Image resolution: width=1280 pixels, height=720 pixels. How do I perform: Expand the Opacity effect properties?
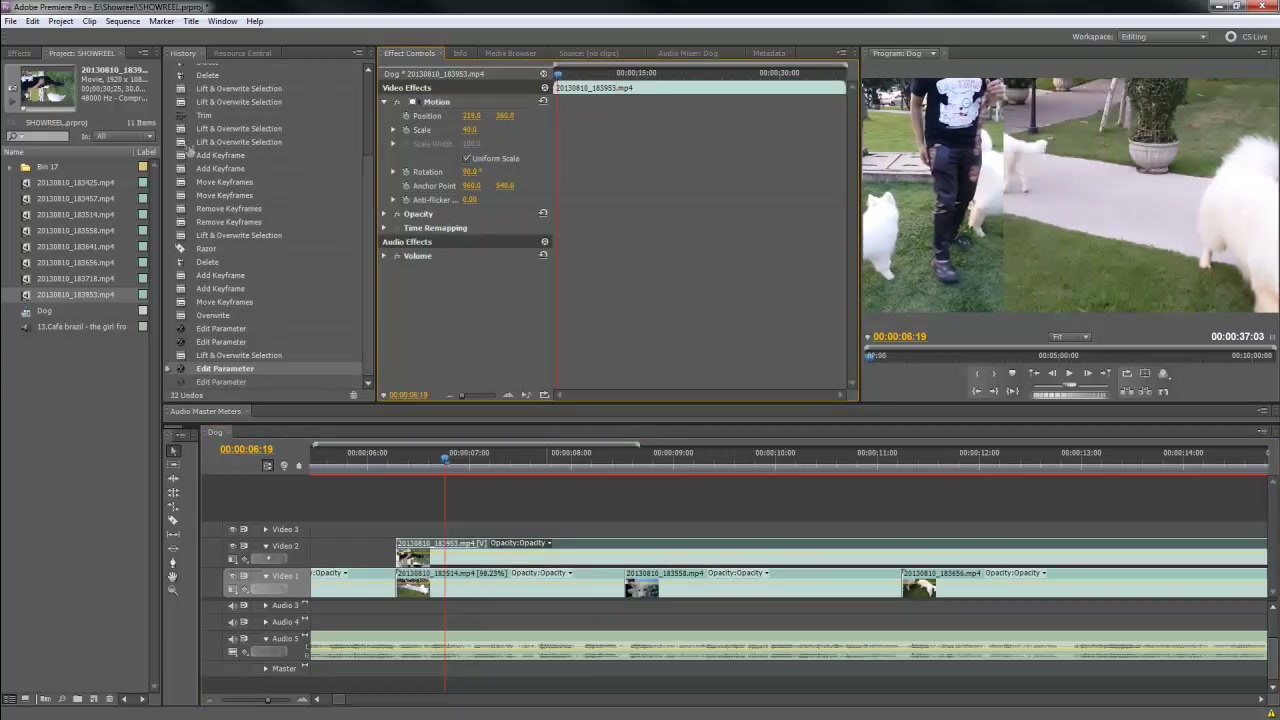pyautogui.click(x=384, y=214)
